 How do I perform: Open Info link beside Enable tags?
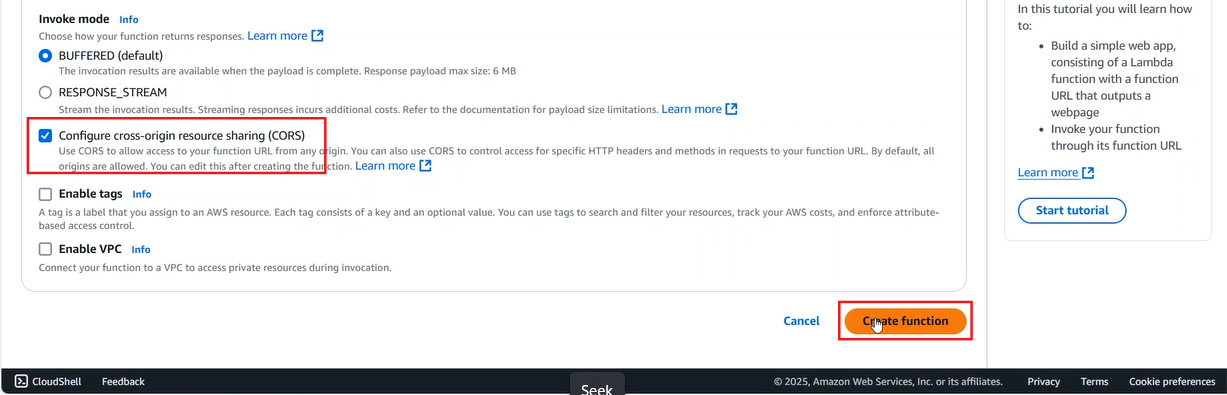coord(142,194)
